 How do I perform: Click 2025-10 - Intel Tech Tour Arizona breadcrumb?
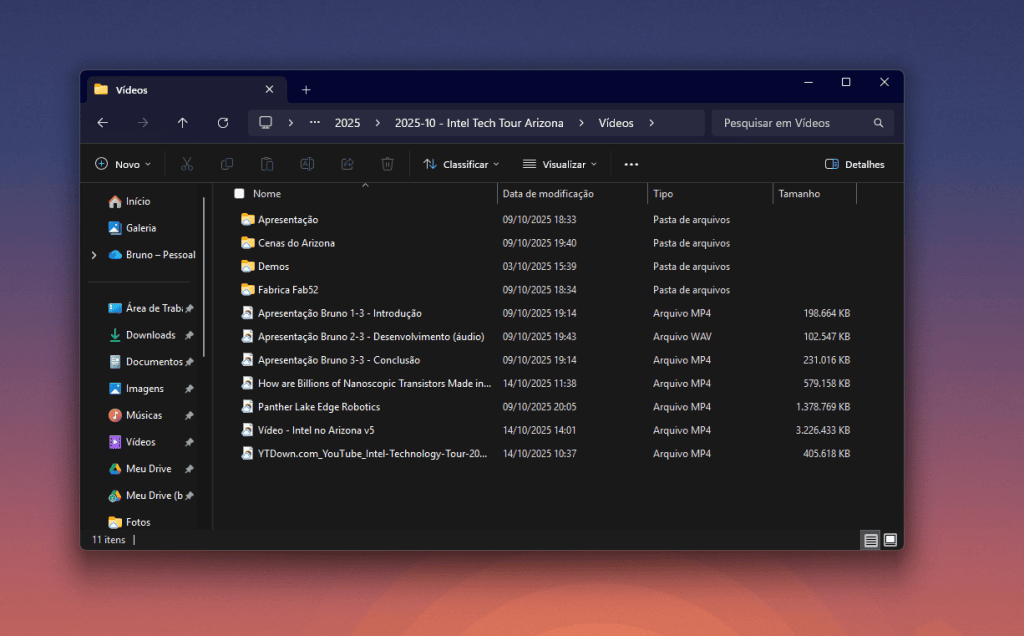(x=479, y=123)
